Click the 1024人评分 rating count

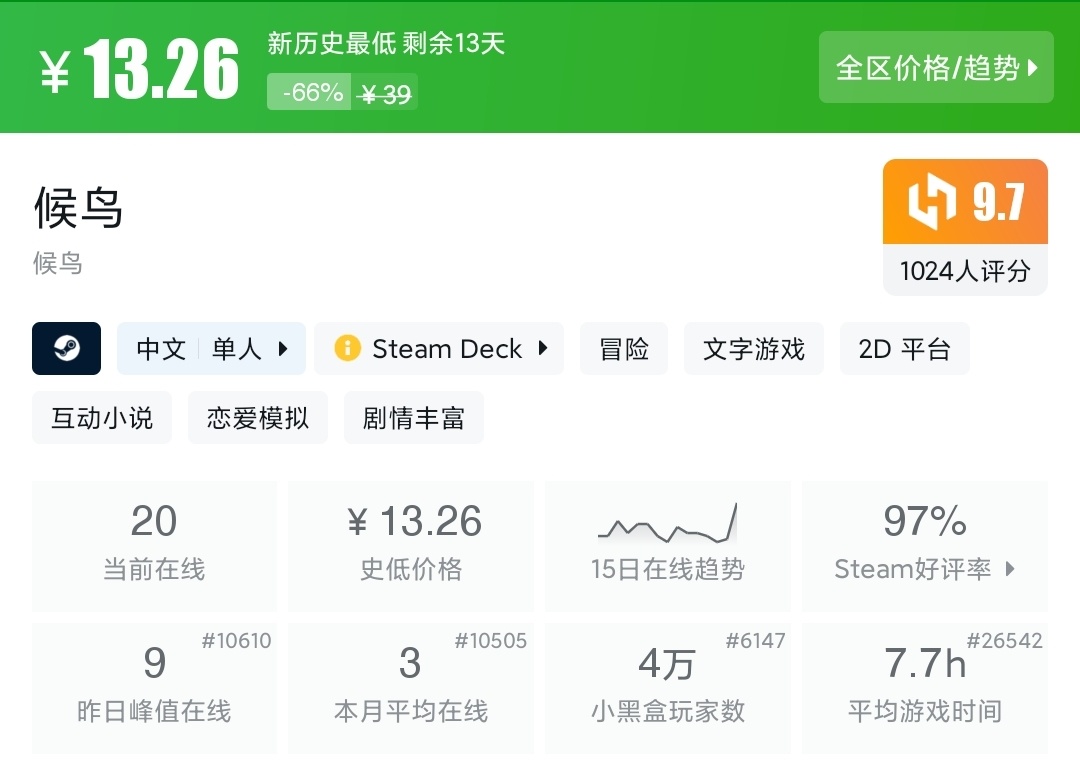point(965,270)
